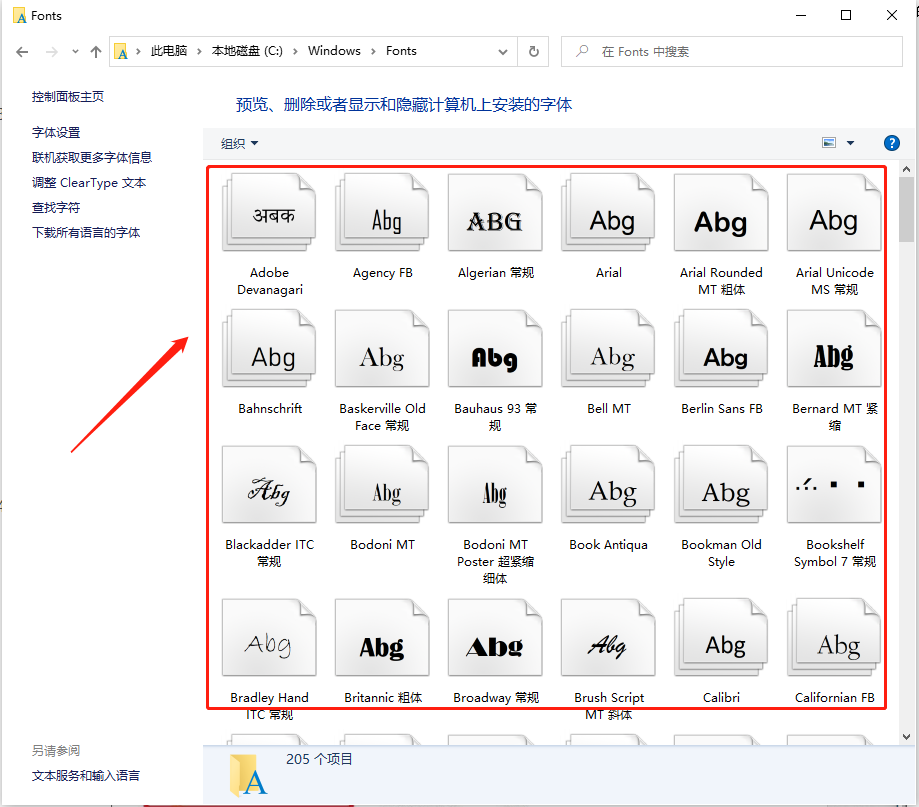Select the Bauhaus 93 常规 font

pos(495,348)
